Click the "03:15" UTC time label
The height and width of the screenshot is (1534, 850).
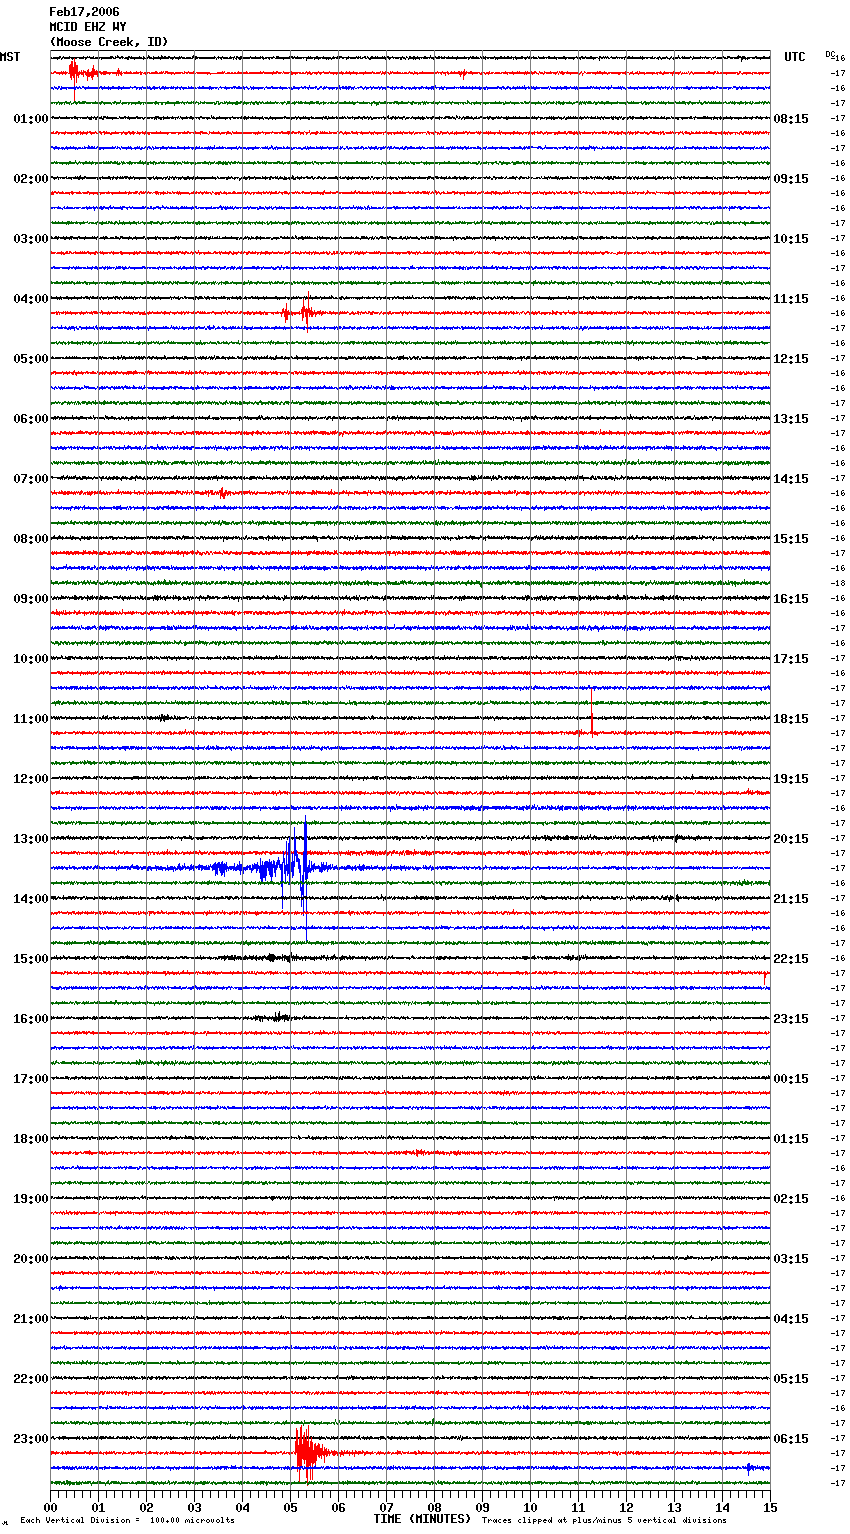(x=791, y=1259)
